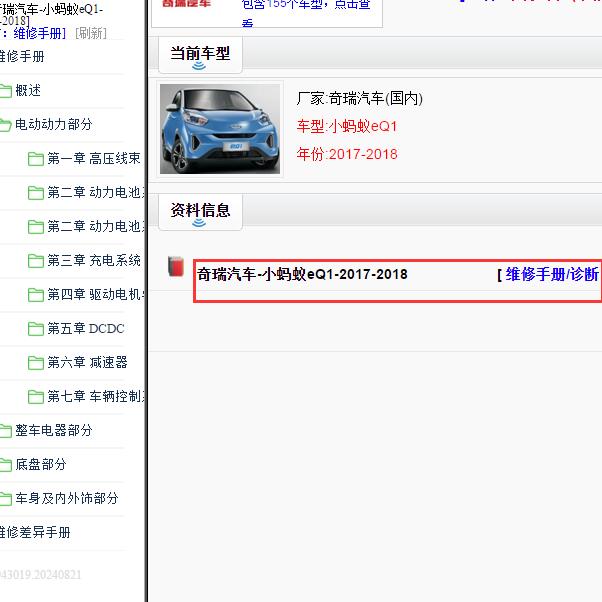Image resolution: width=602 pixels, height=602 pixels.
Task: Open 第六章 减速器 chapter
Action: click(87, 362)
